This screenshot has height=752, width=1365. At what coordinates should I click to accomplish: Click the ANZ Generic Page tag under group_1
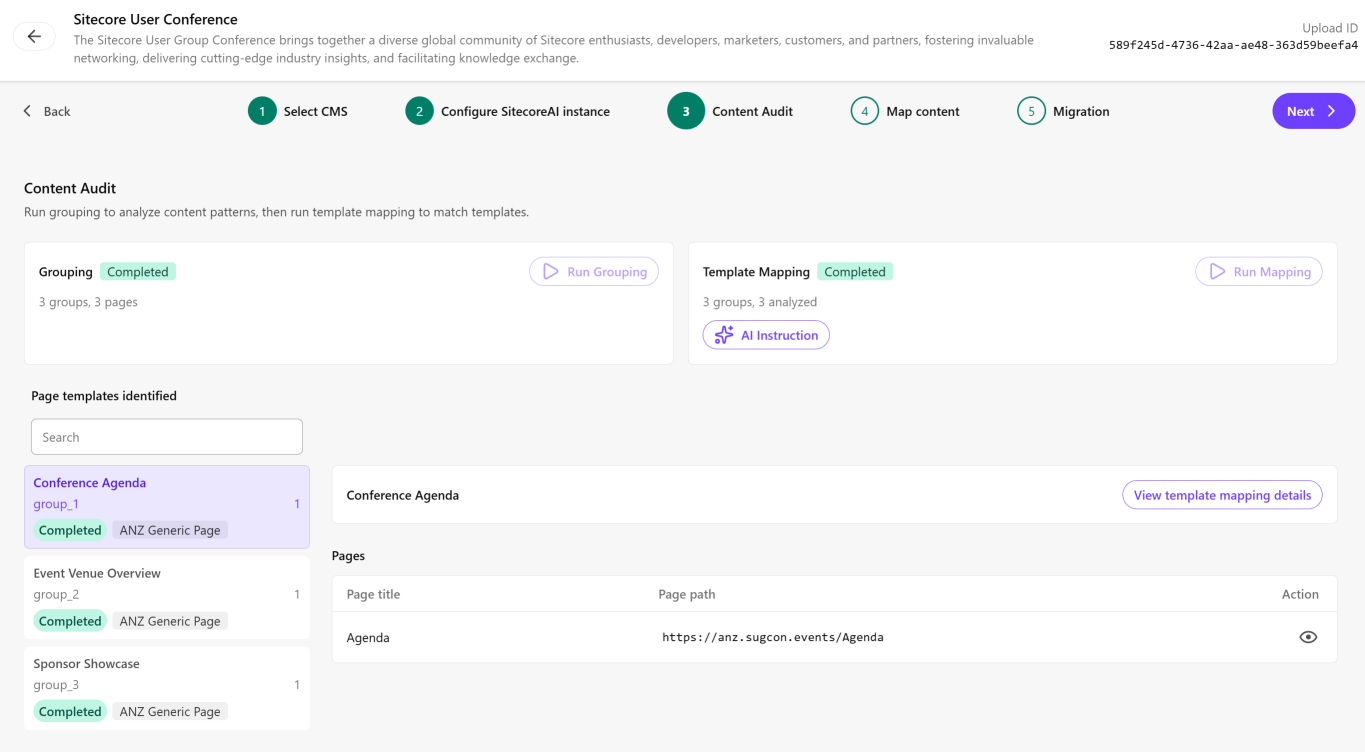(170, 530)
